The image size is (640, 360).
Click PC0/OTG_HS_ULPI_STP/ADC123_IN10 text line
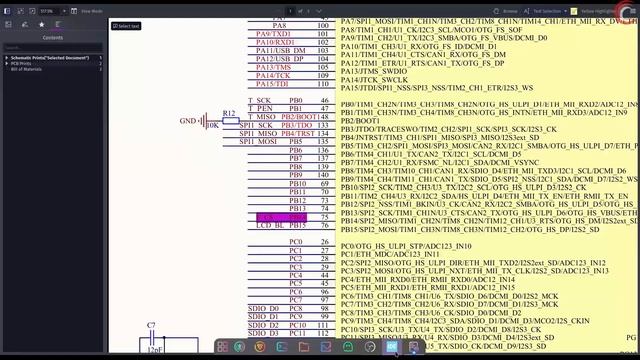click(406, 246)
